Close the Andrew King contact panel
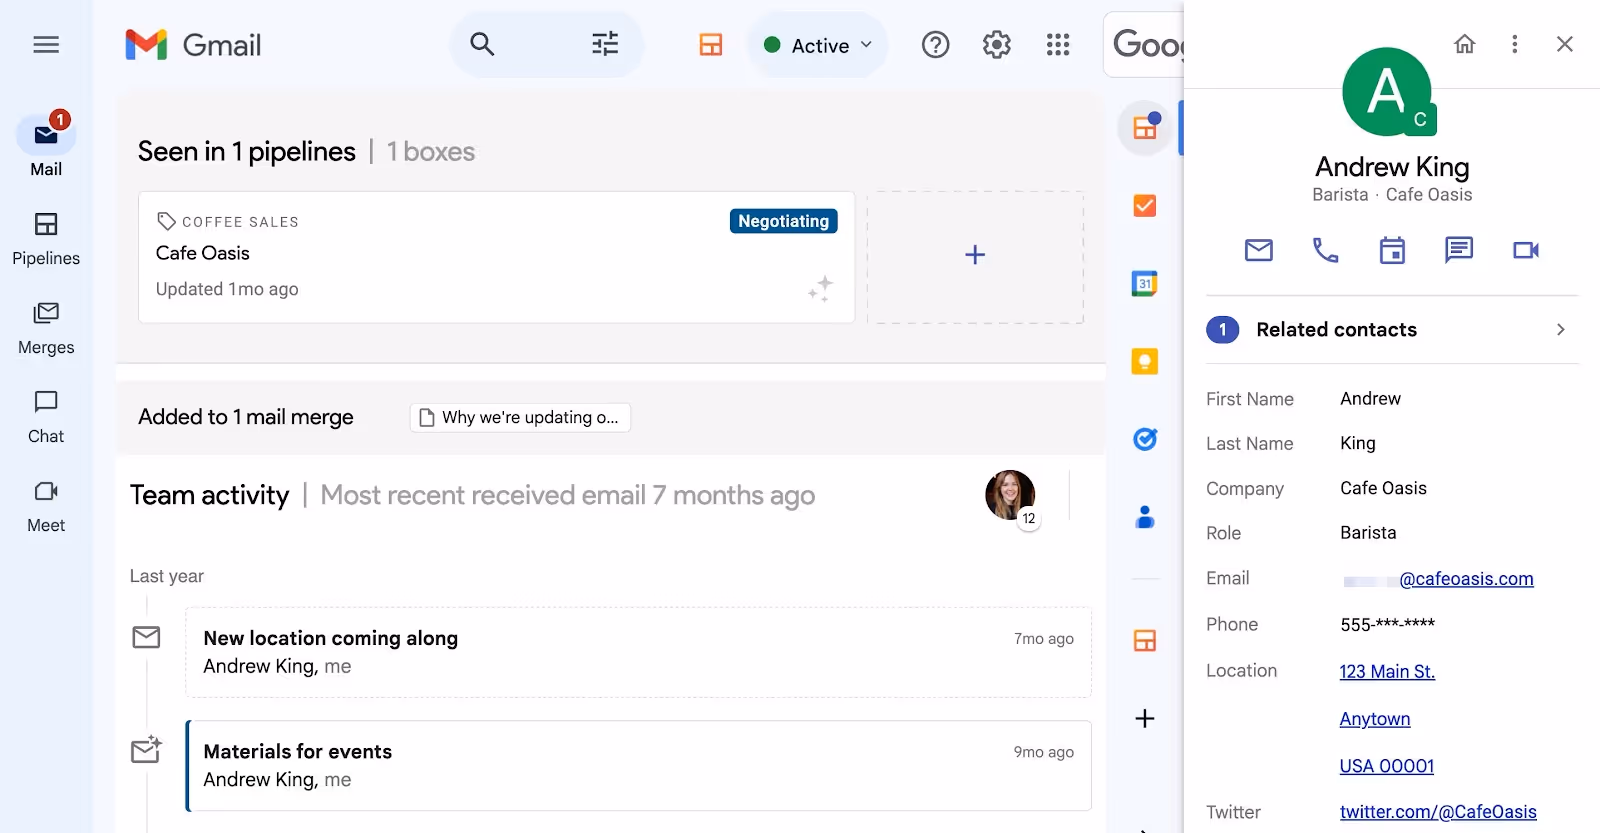Image resolution: width=1600 pixels, height=833 pixels. (1565, 44)
